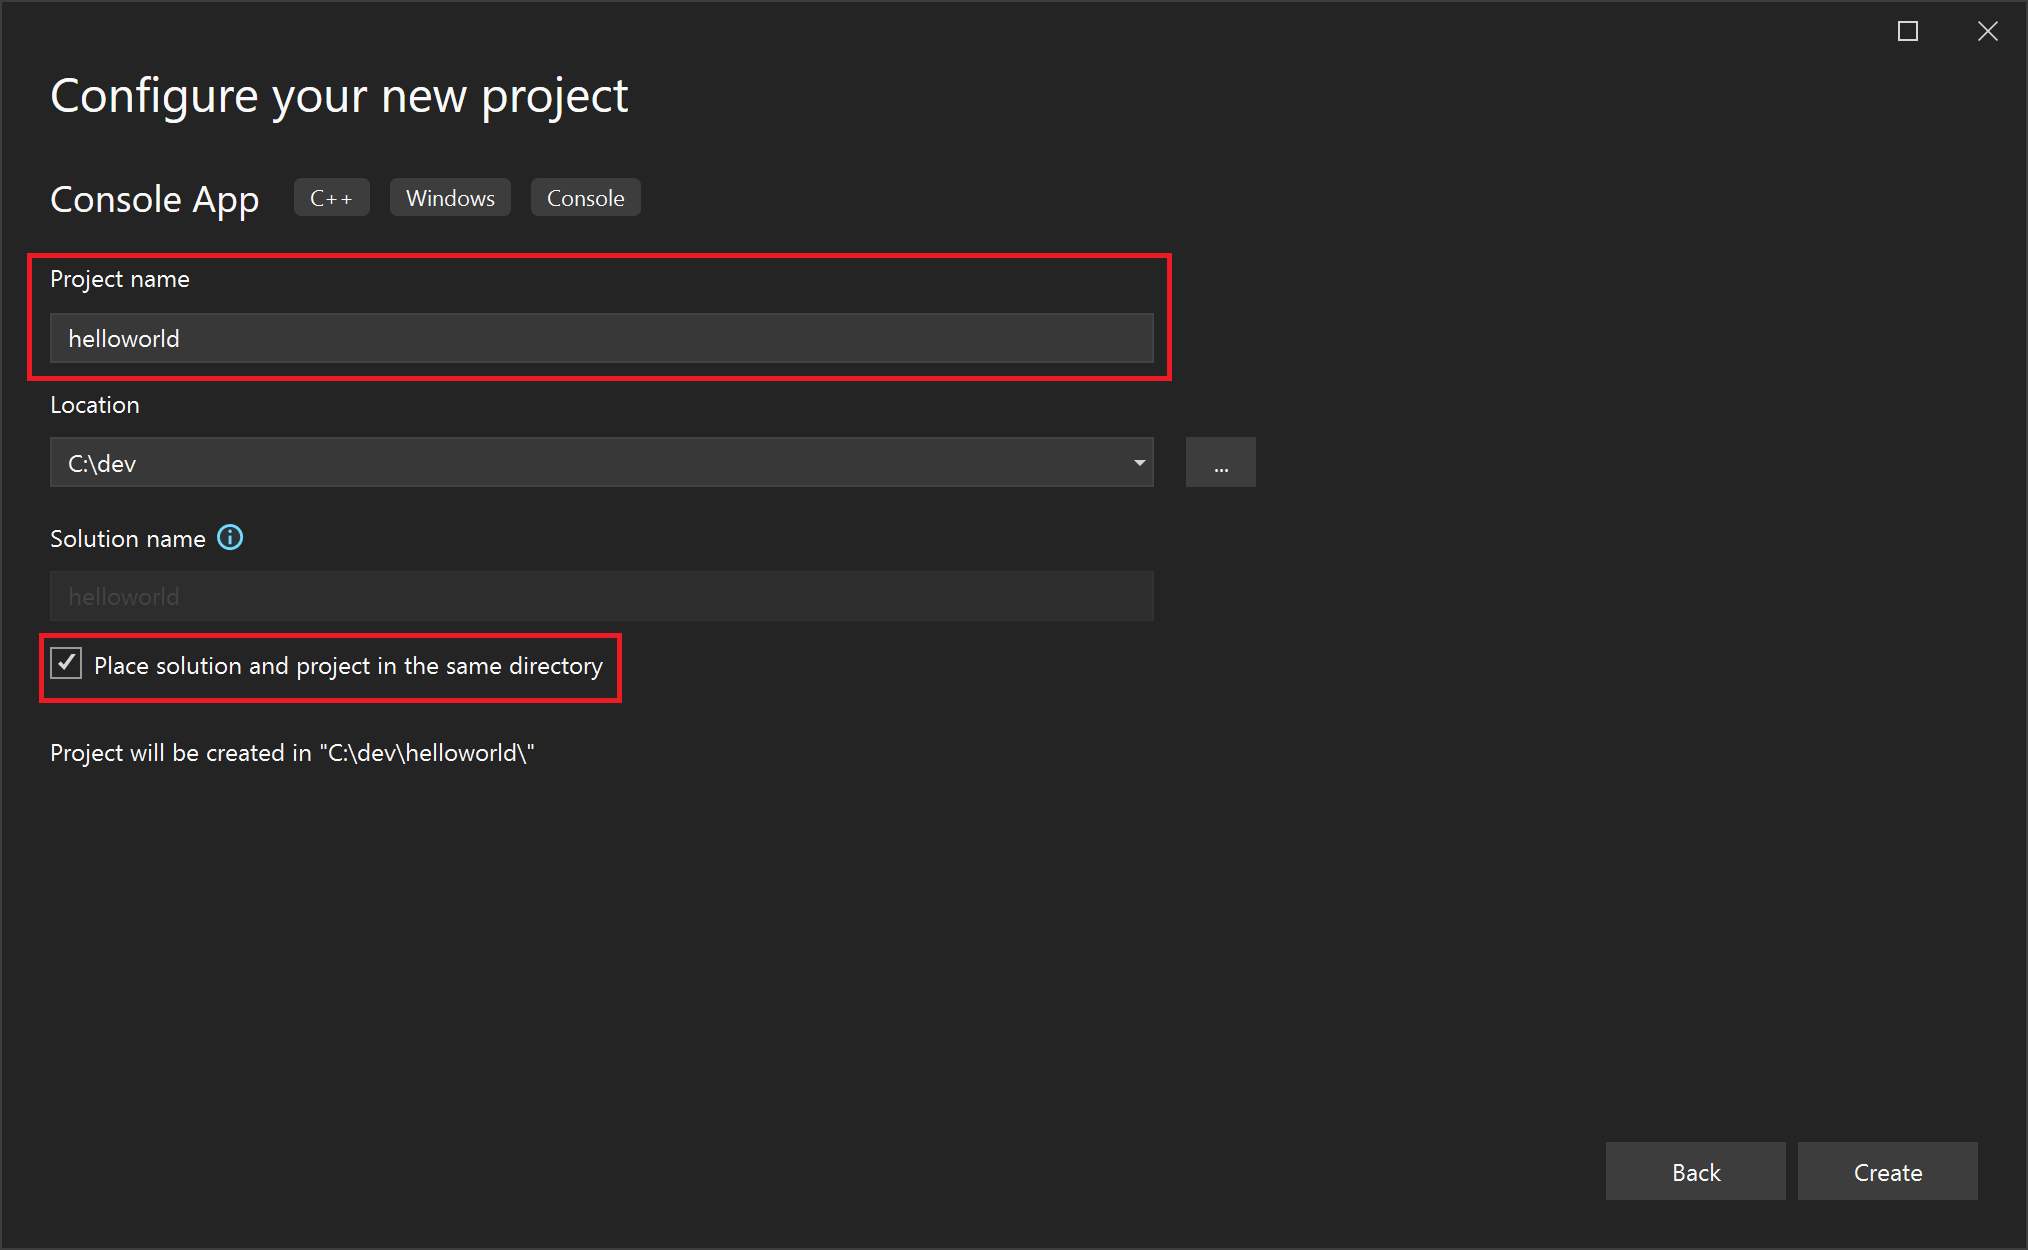Click the Project name input field
This screenshot has width=2028, height=1250.
click(x=601, y=339)
